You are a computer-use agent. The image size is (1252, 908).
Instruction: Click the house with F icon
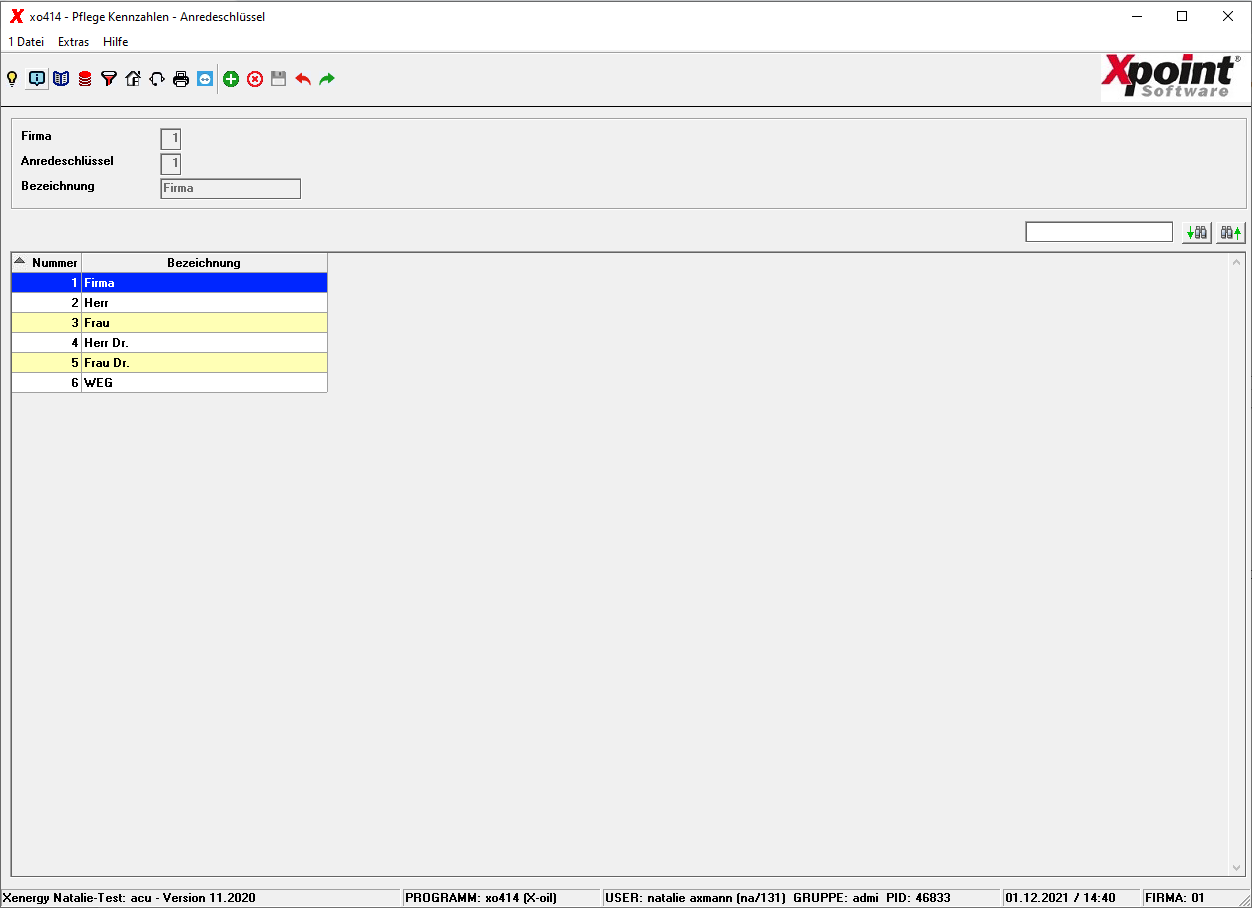pos(133,79)
